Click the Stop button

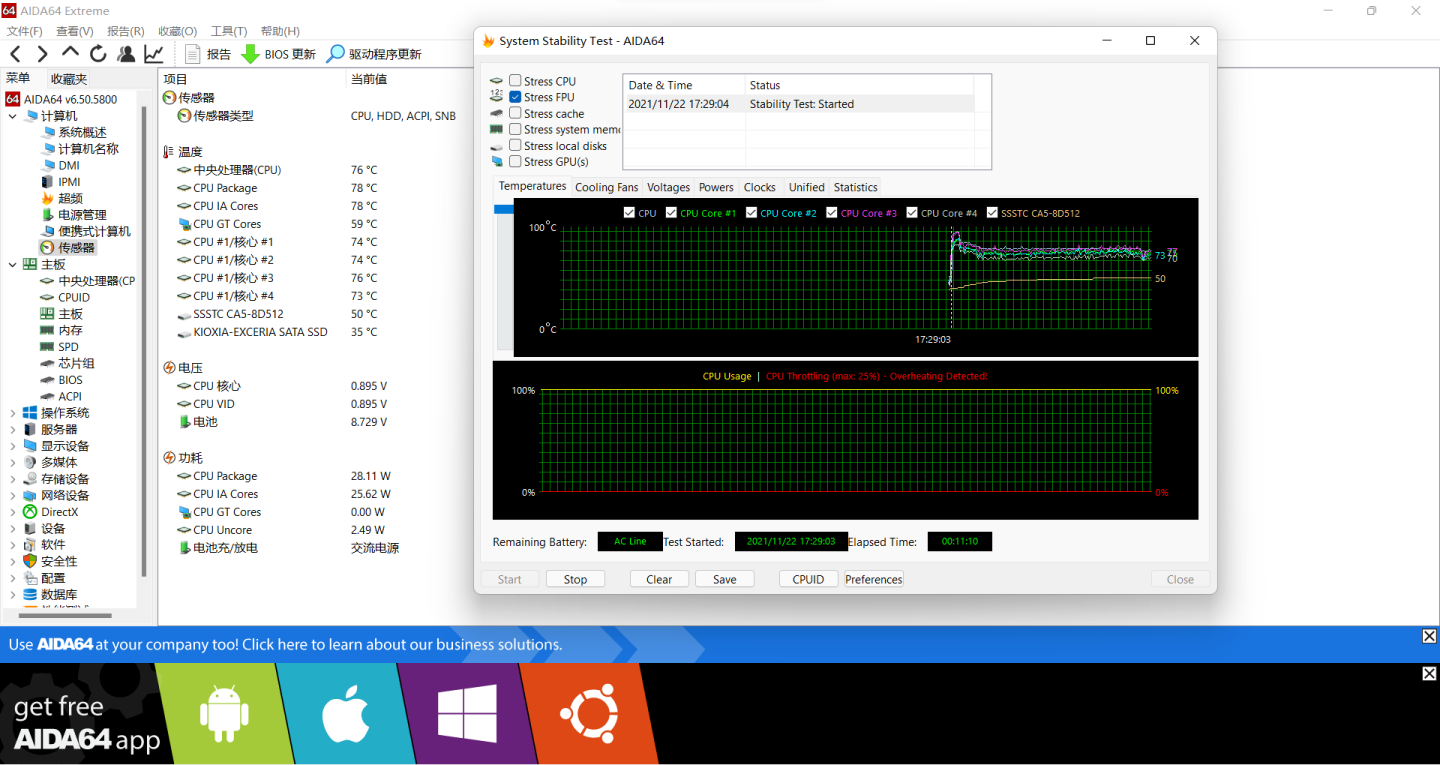point(575,579)
